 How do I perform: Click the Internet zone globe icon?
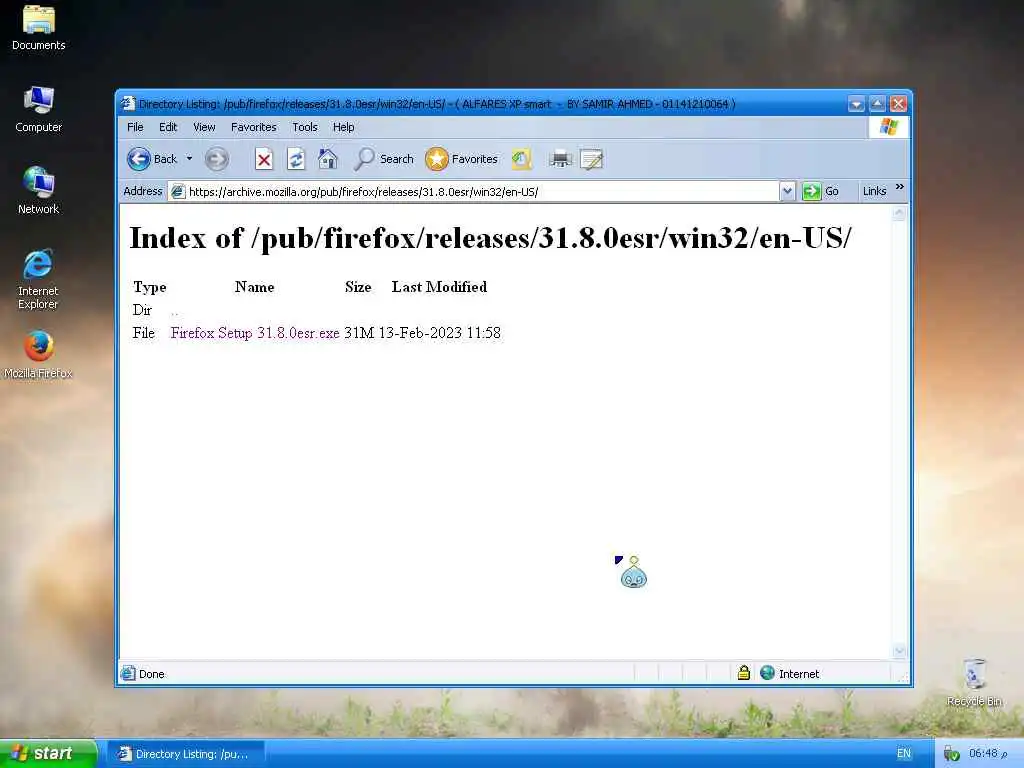tap(767, 673)
